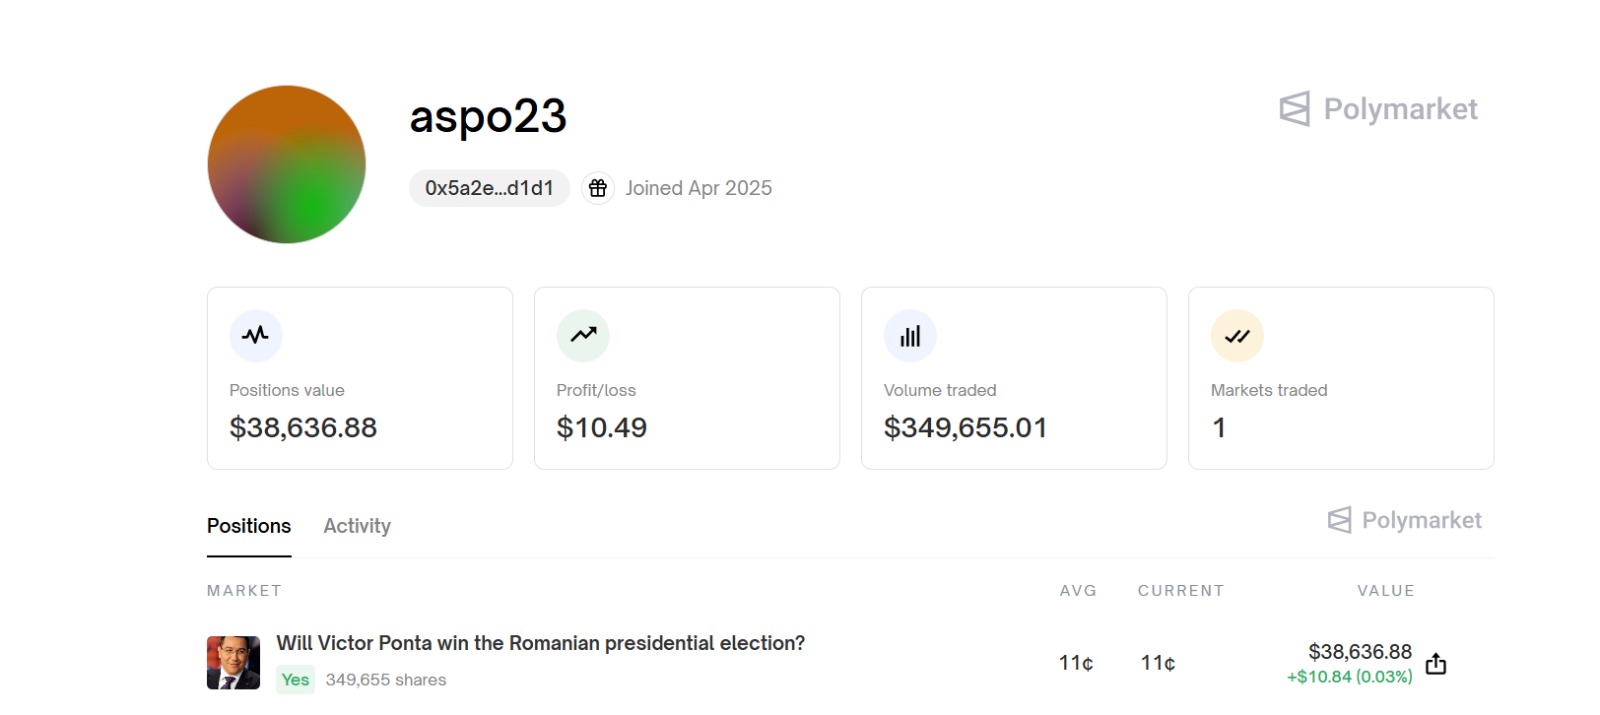Click the Markets traded double-check icon
This screenshot has height=715, width=1600.
(x=1237, y=336)
